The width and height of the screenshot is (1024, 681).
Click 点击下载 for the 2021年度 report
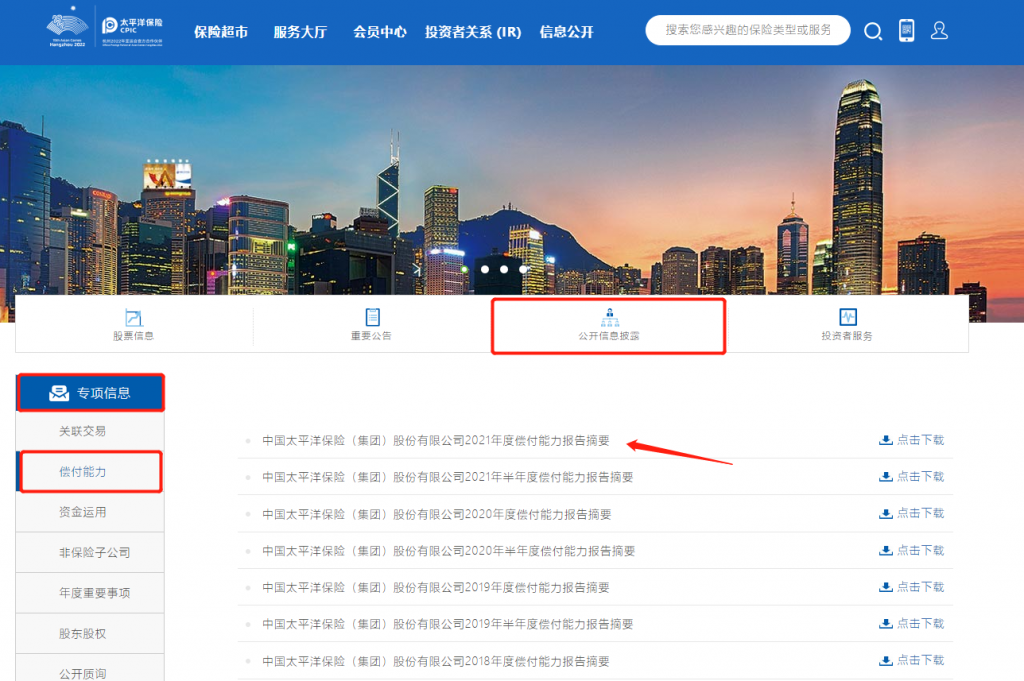coord(920,440)
